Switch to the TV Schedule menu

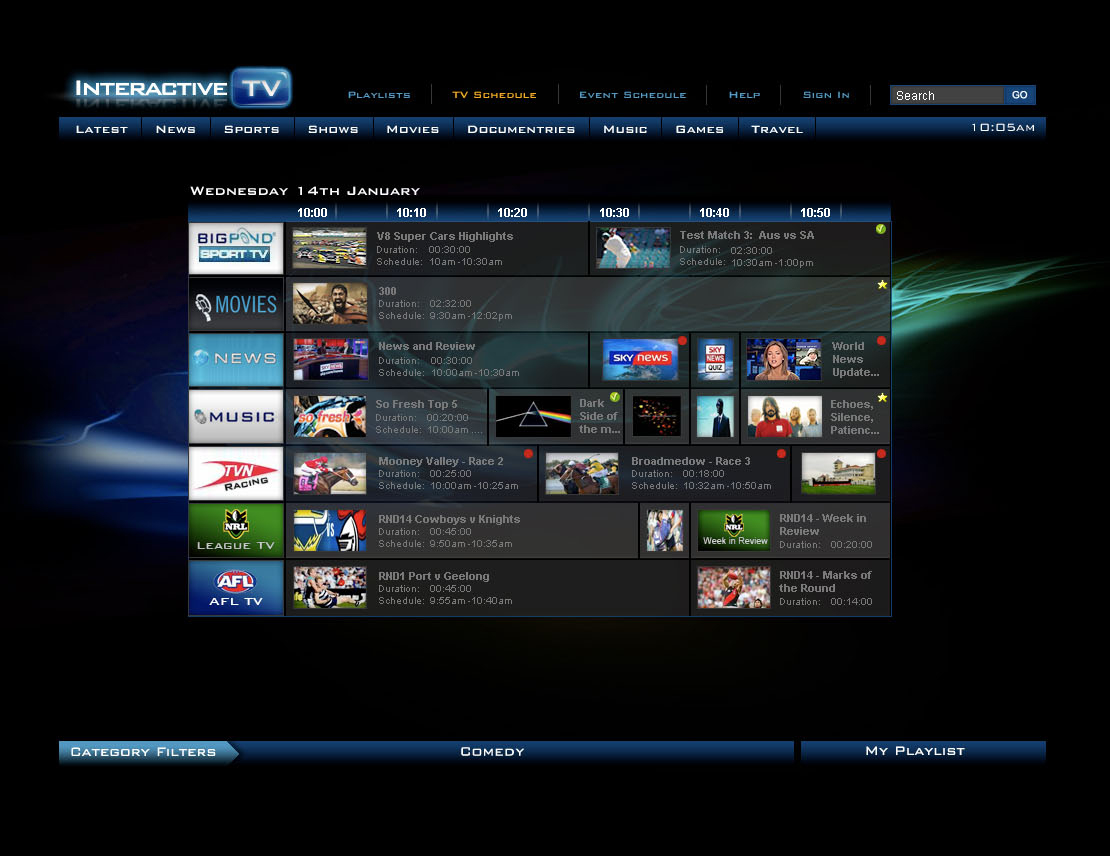point(494,94)
